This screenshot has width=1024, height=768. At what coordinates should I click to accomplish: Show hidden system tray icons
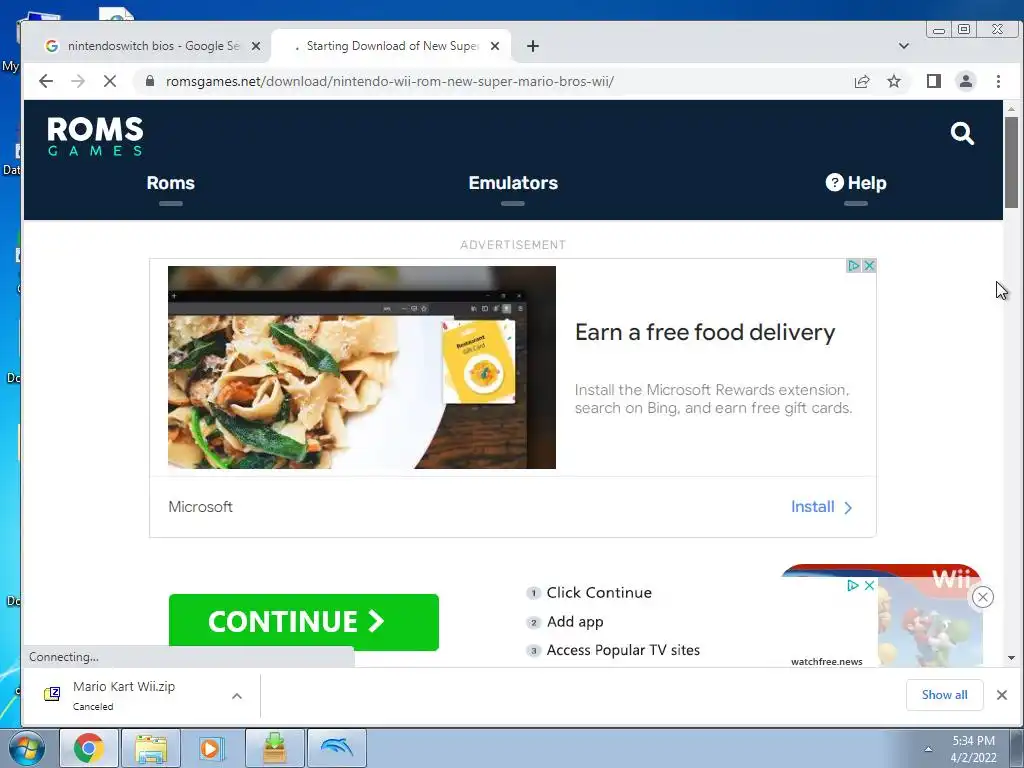928,749
